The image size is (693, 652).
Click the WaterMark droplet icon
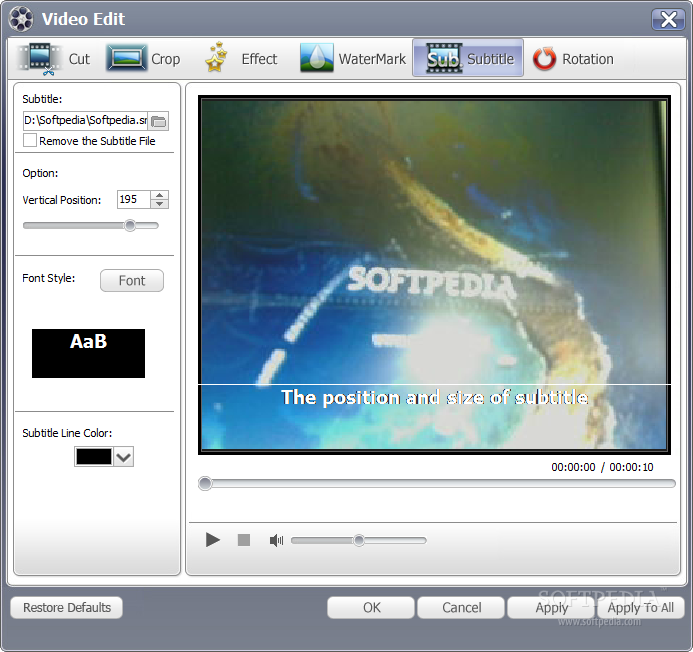point(316,57)
